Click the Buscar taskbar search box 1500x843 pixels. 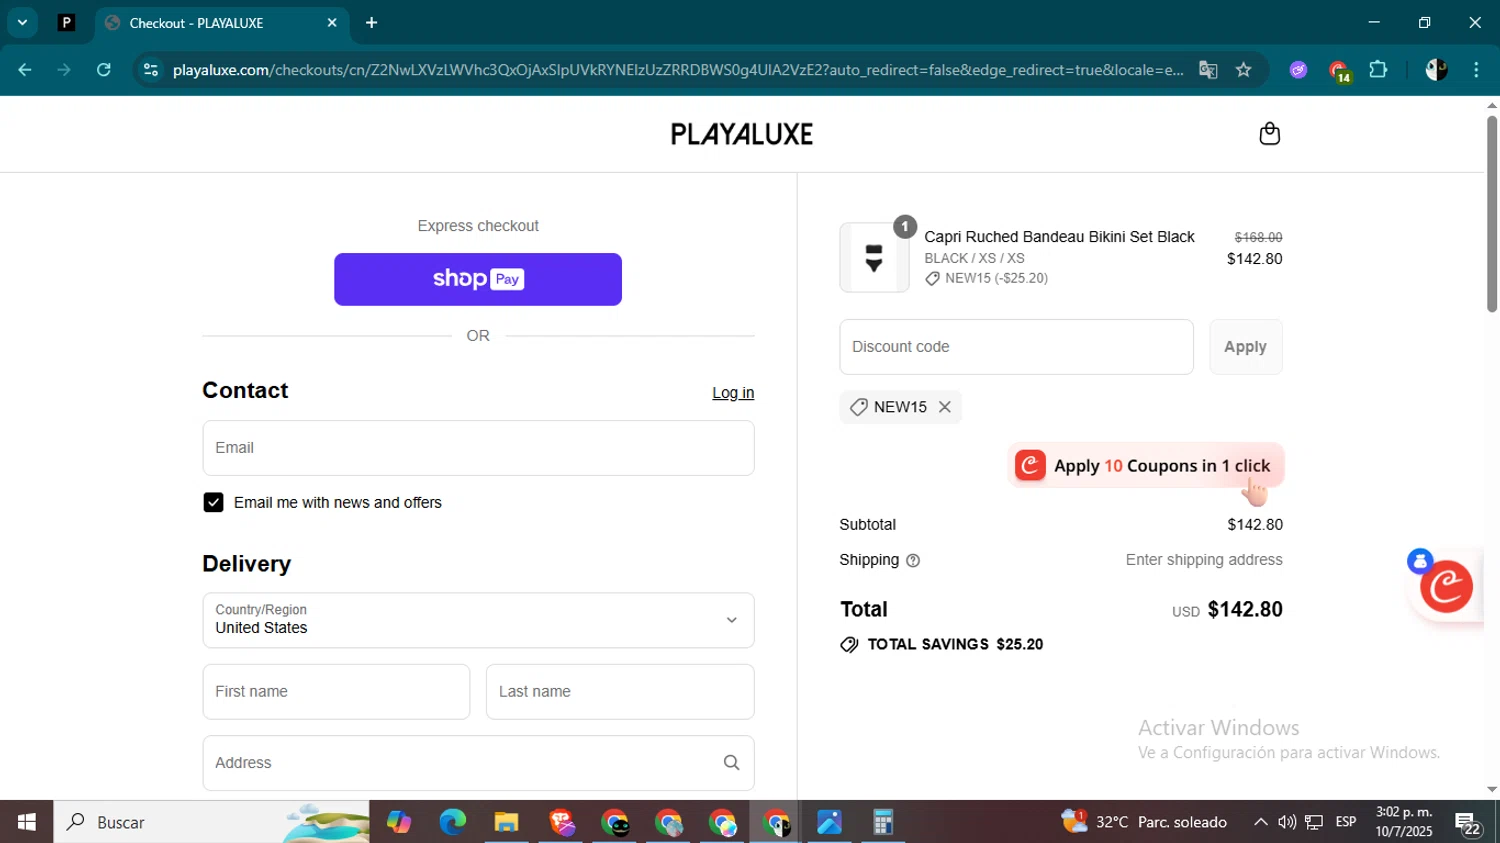(211, 822)
